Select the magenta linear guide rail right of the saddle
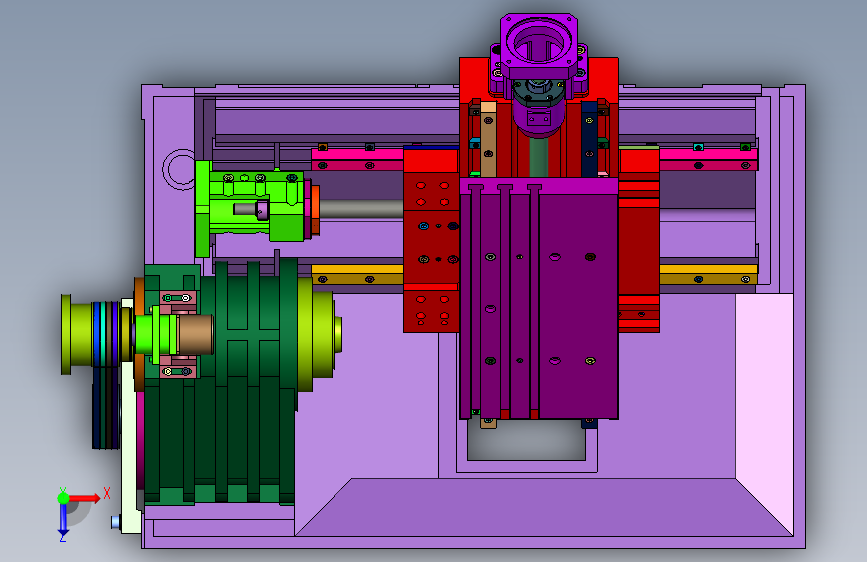 pos(708,159)
